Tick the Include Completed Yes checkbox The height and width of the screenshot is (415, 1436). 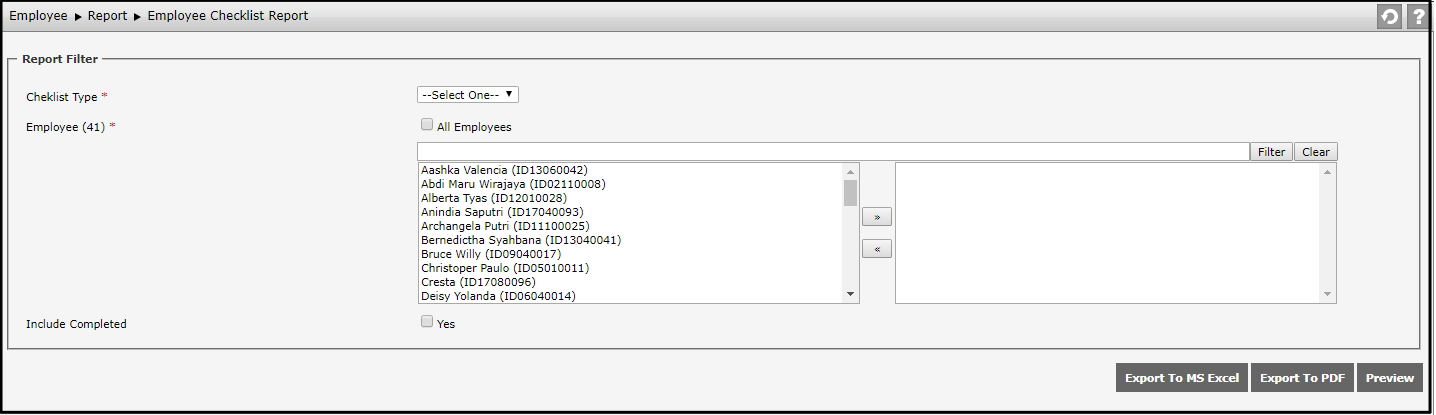pyautogui.click(x=427, y=322)
